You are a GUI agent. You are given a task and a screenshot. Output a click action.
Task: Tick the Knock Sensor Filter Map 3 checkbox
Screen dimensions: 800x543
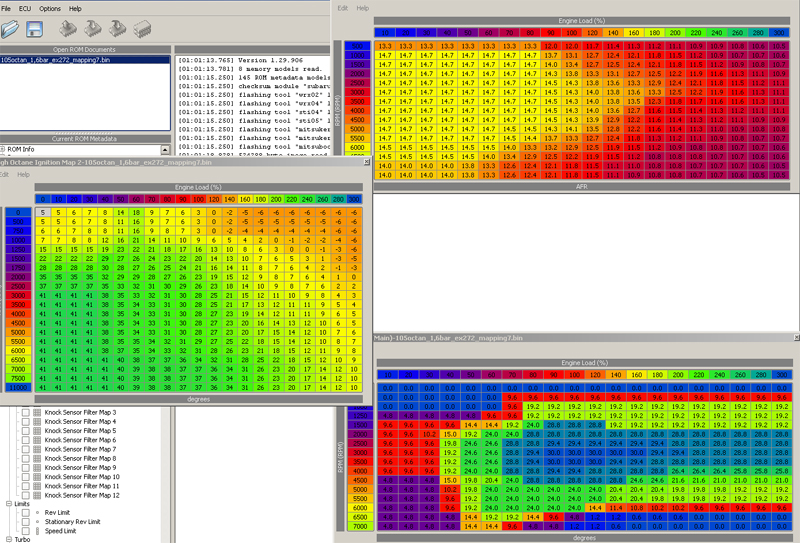(26, 412)
